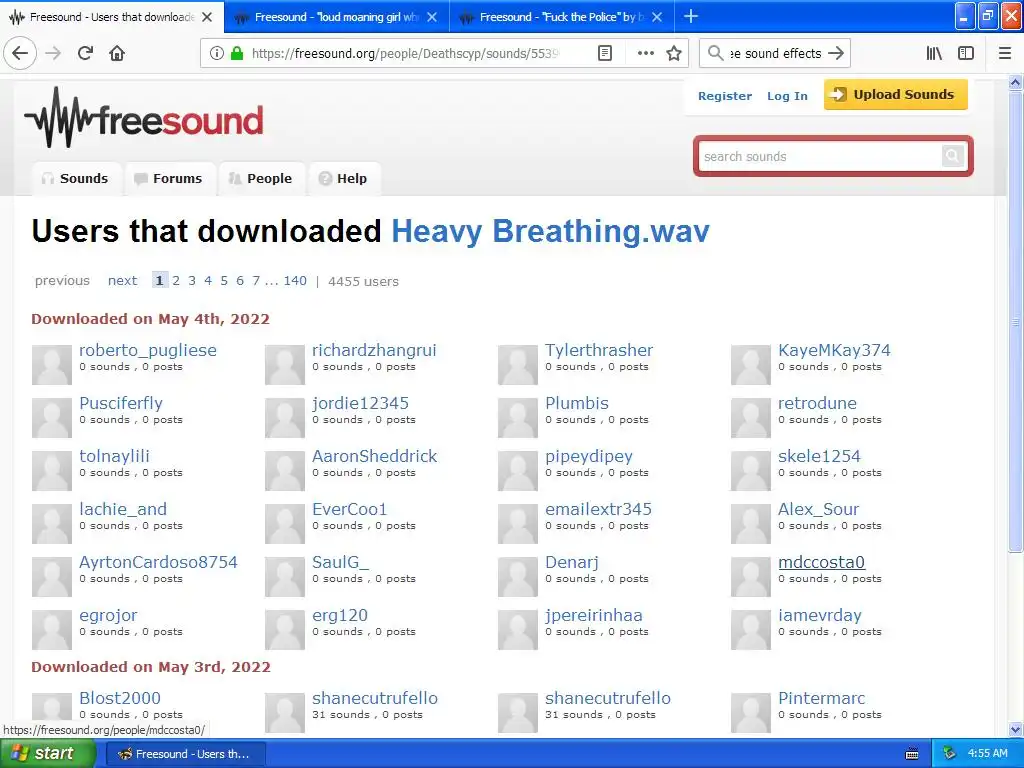Open the Windows start button
Image resolution: width=1024 pixels, height=768 pixels.
[x=48, y=754]
